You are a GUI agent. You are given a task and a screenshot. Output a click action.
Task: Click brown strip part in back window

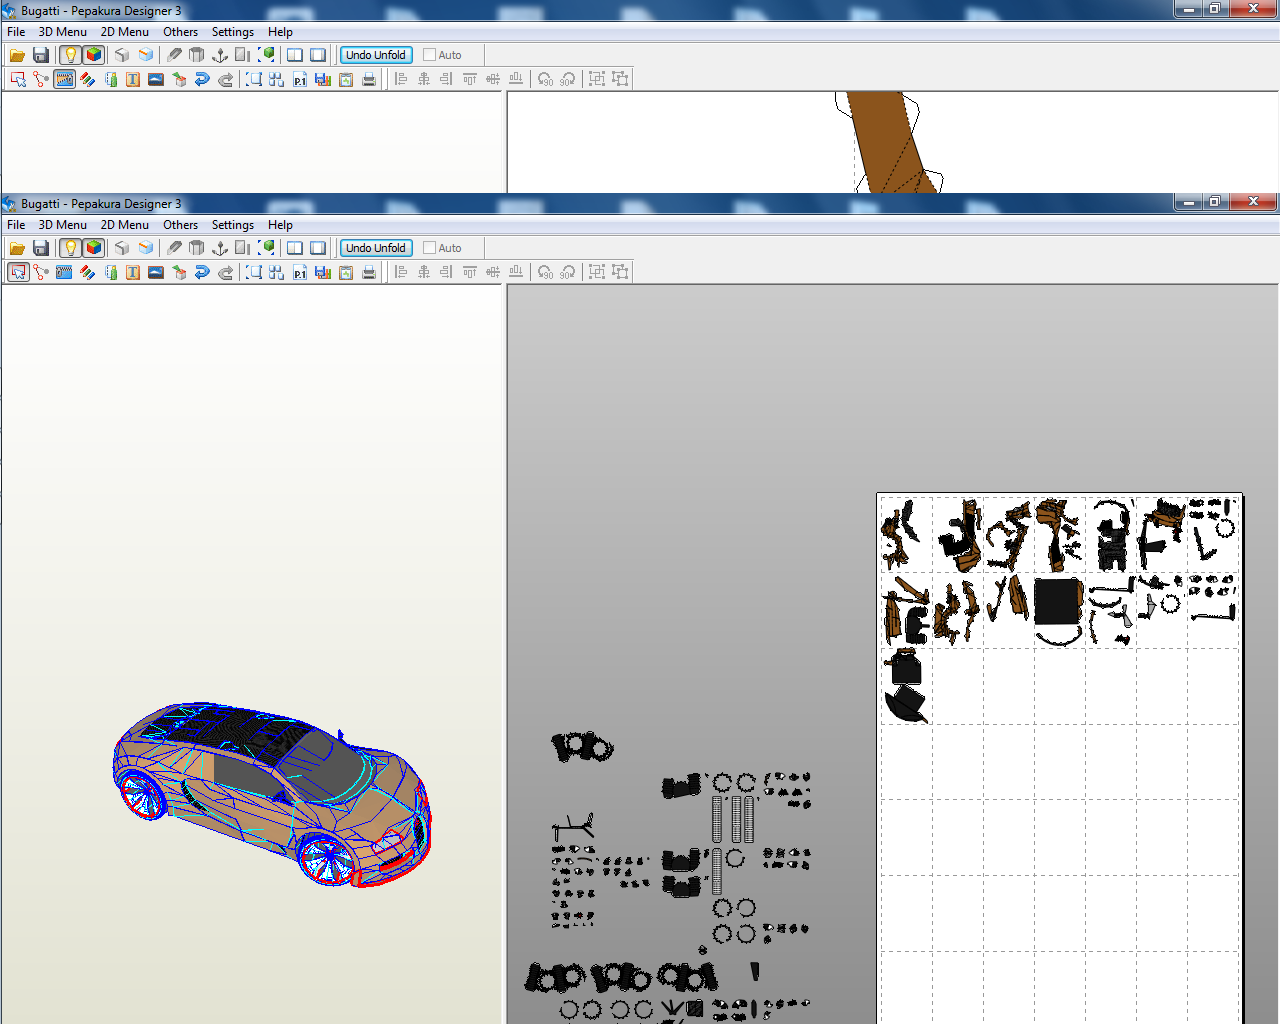890,142
